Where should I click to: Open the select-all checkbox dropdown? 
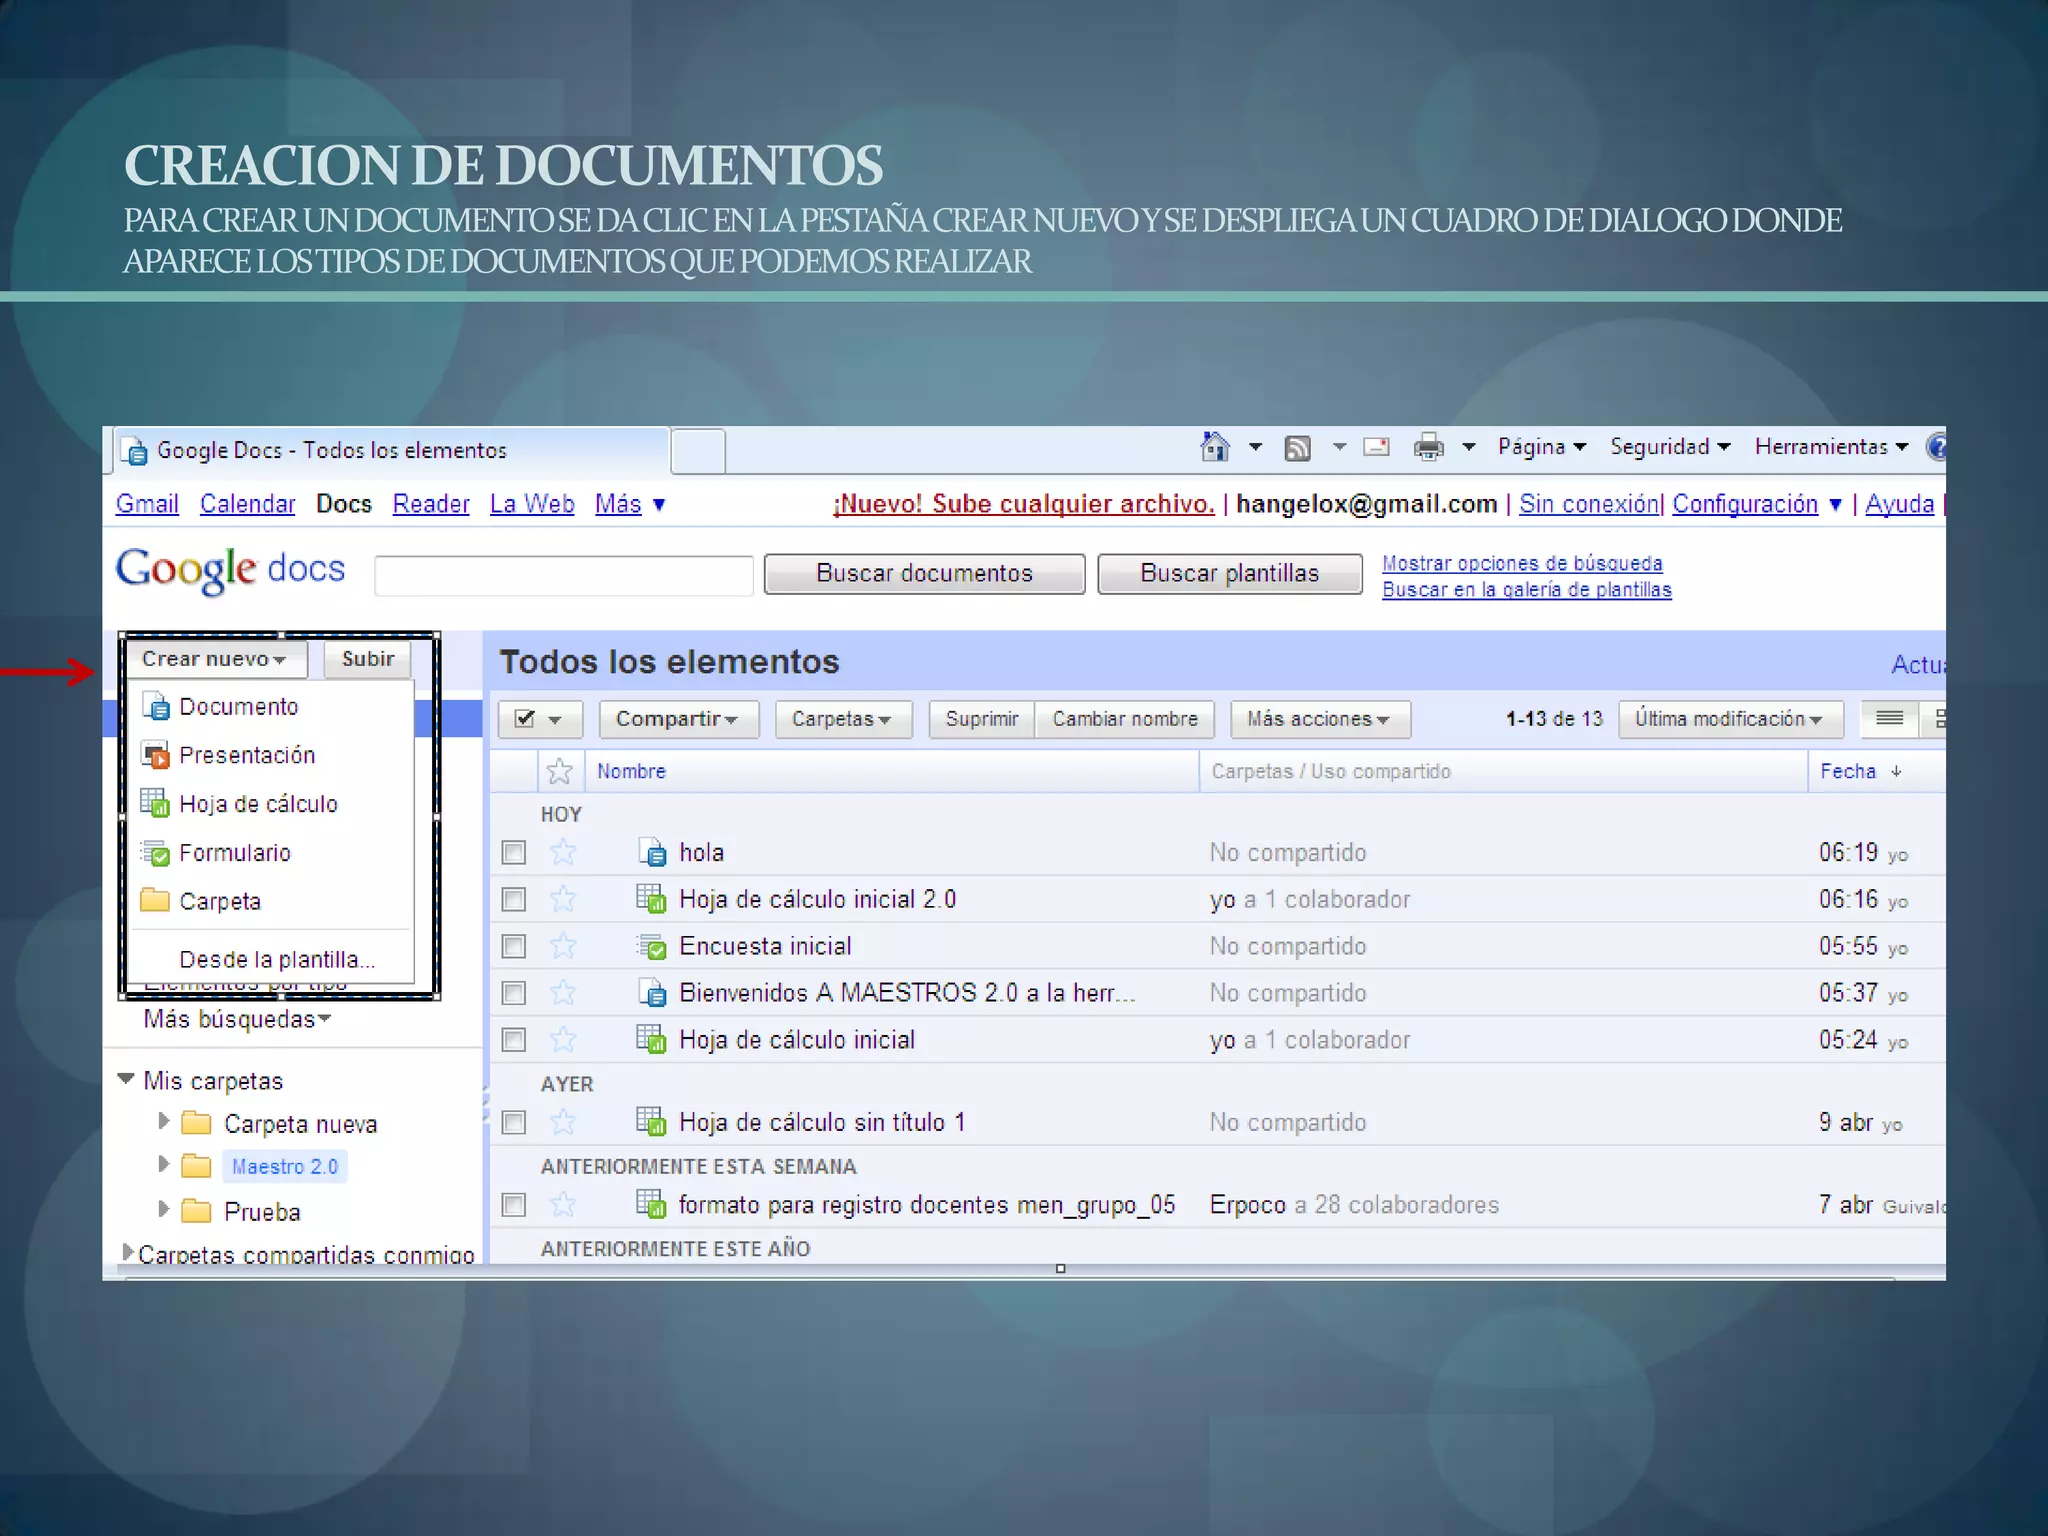click(x=555, y=719)
